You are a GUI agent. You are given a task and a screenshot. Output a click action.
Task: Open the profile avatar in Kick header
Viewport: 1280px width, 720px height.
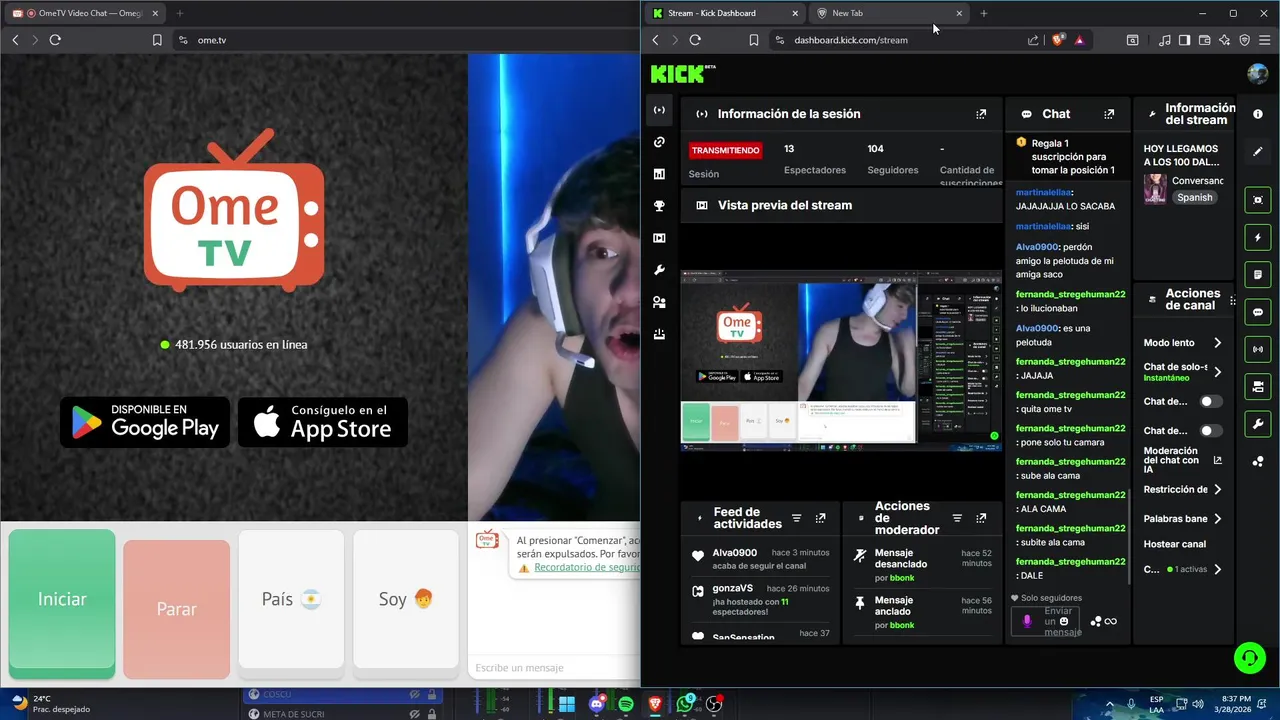pos(1258,73)
